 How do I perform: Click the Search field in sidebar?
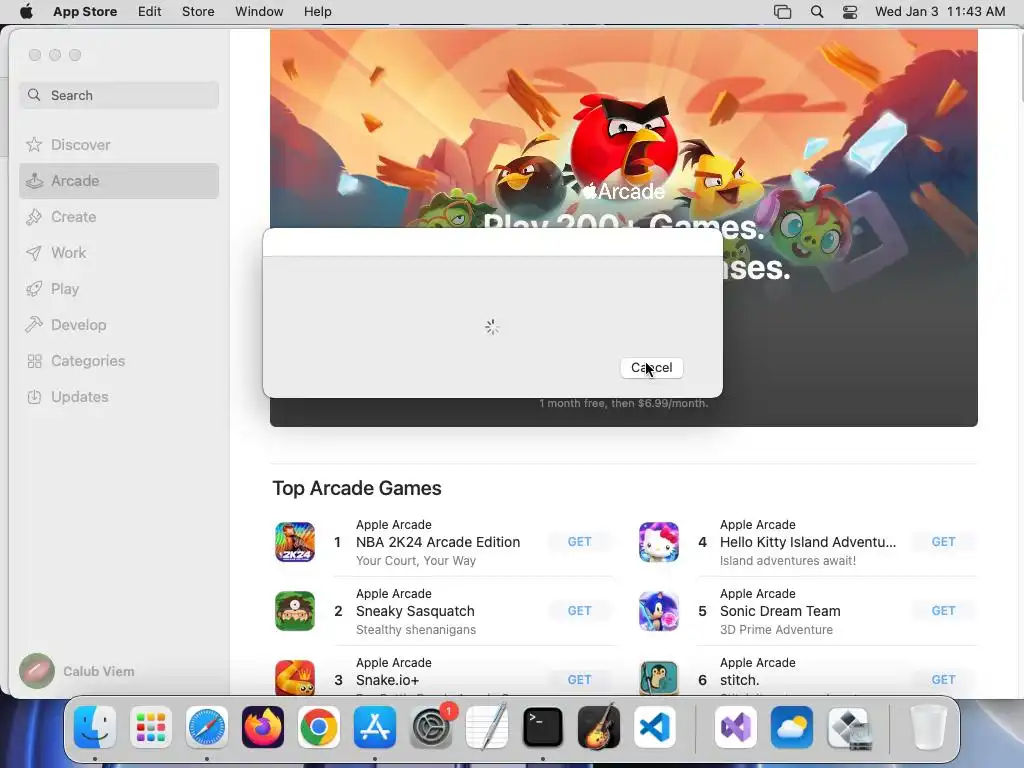pyautogui.click(x=119, y=95)
